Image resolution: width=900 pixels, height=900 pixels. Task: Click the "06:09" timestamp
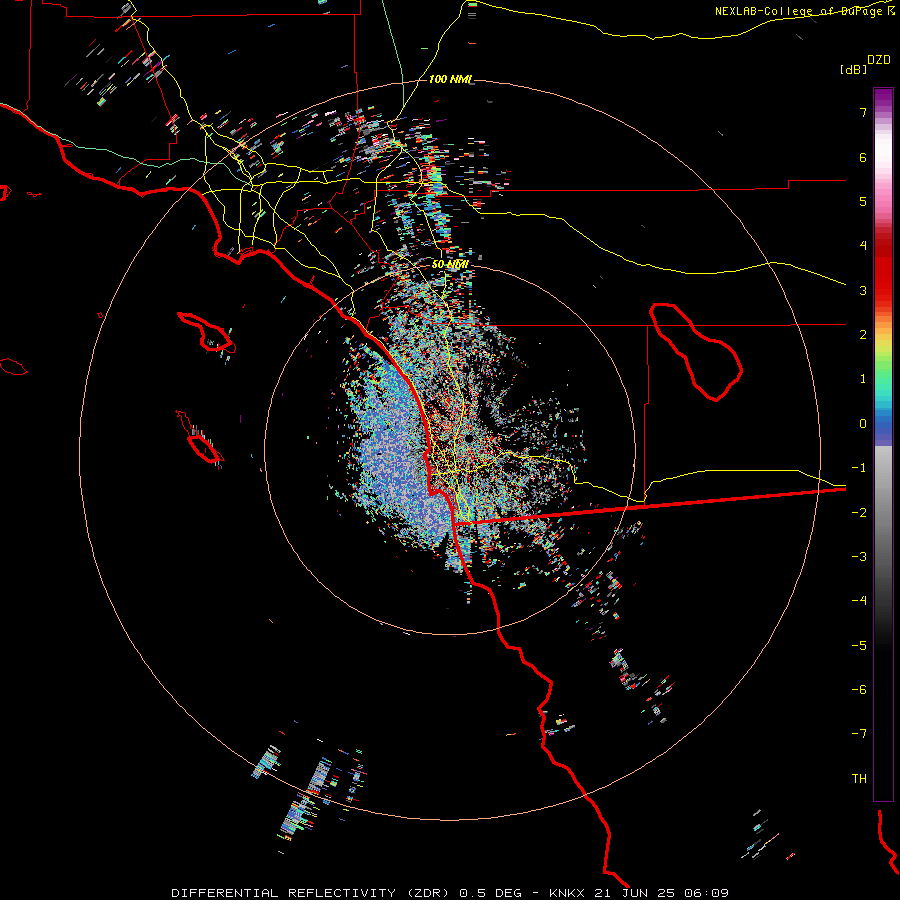(x=706, y=893)
